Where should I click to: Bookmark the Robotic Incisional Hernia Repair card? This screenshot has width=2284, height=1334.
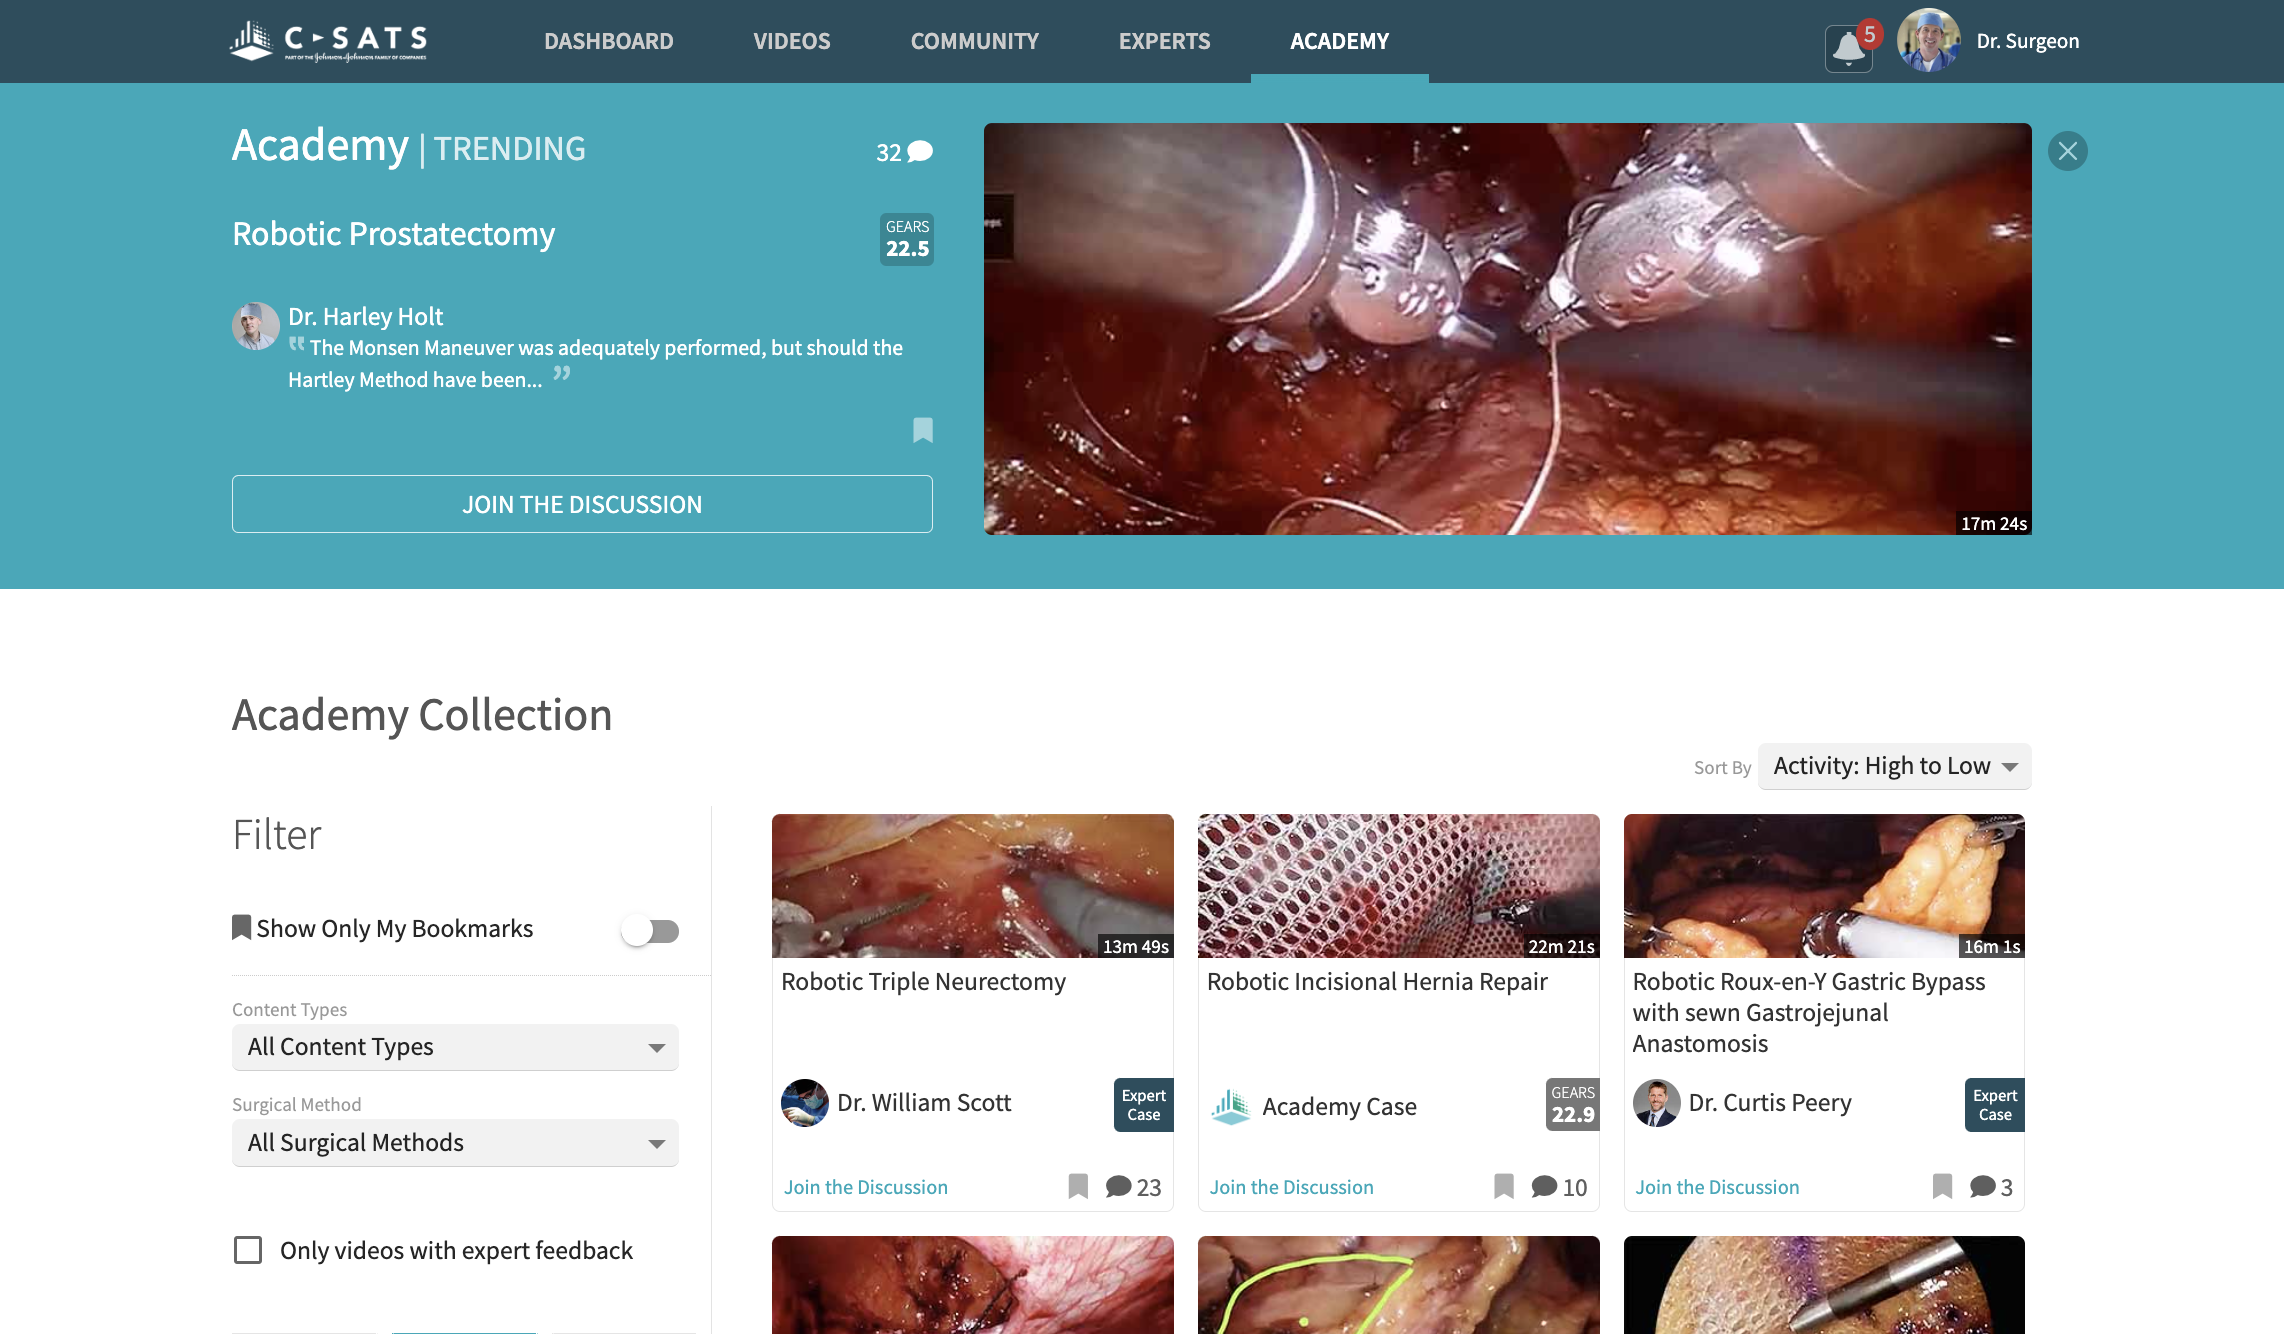pyautogui.click(x=1504, y=1186)
